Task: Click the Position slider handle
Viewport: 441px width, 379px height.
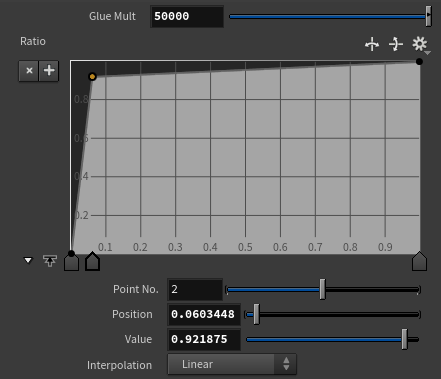Action: click(x=256, y=314)
